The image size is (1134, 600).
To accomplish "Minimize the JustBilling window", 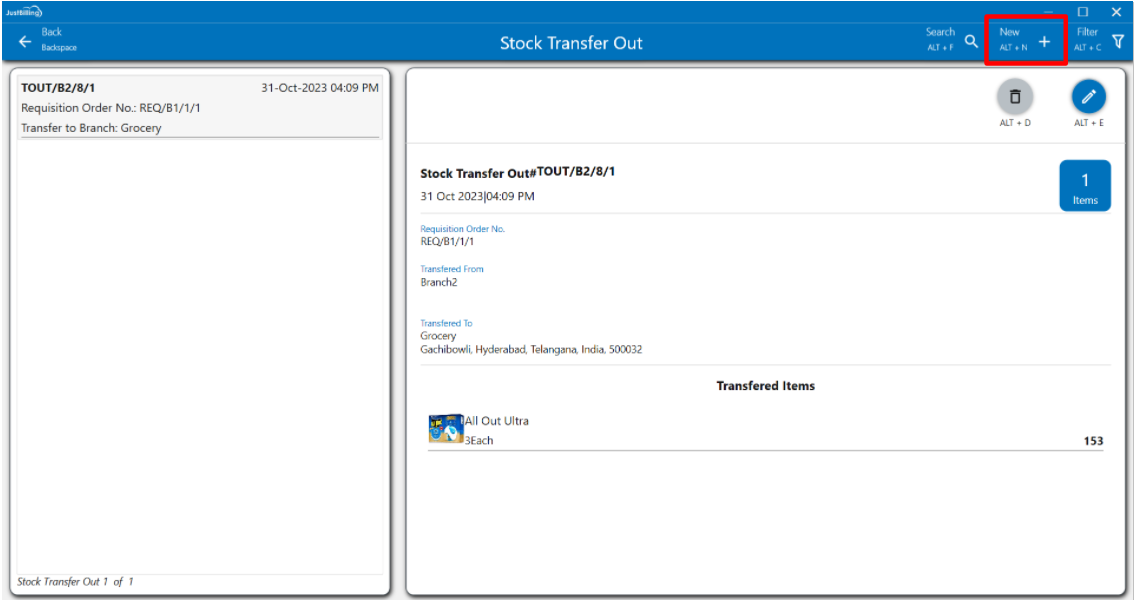I will pos(1048,11).
